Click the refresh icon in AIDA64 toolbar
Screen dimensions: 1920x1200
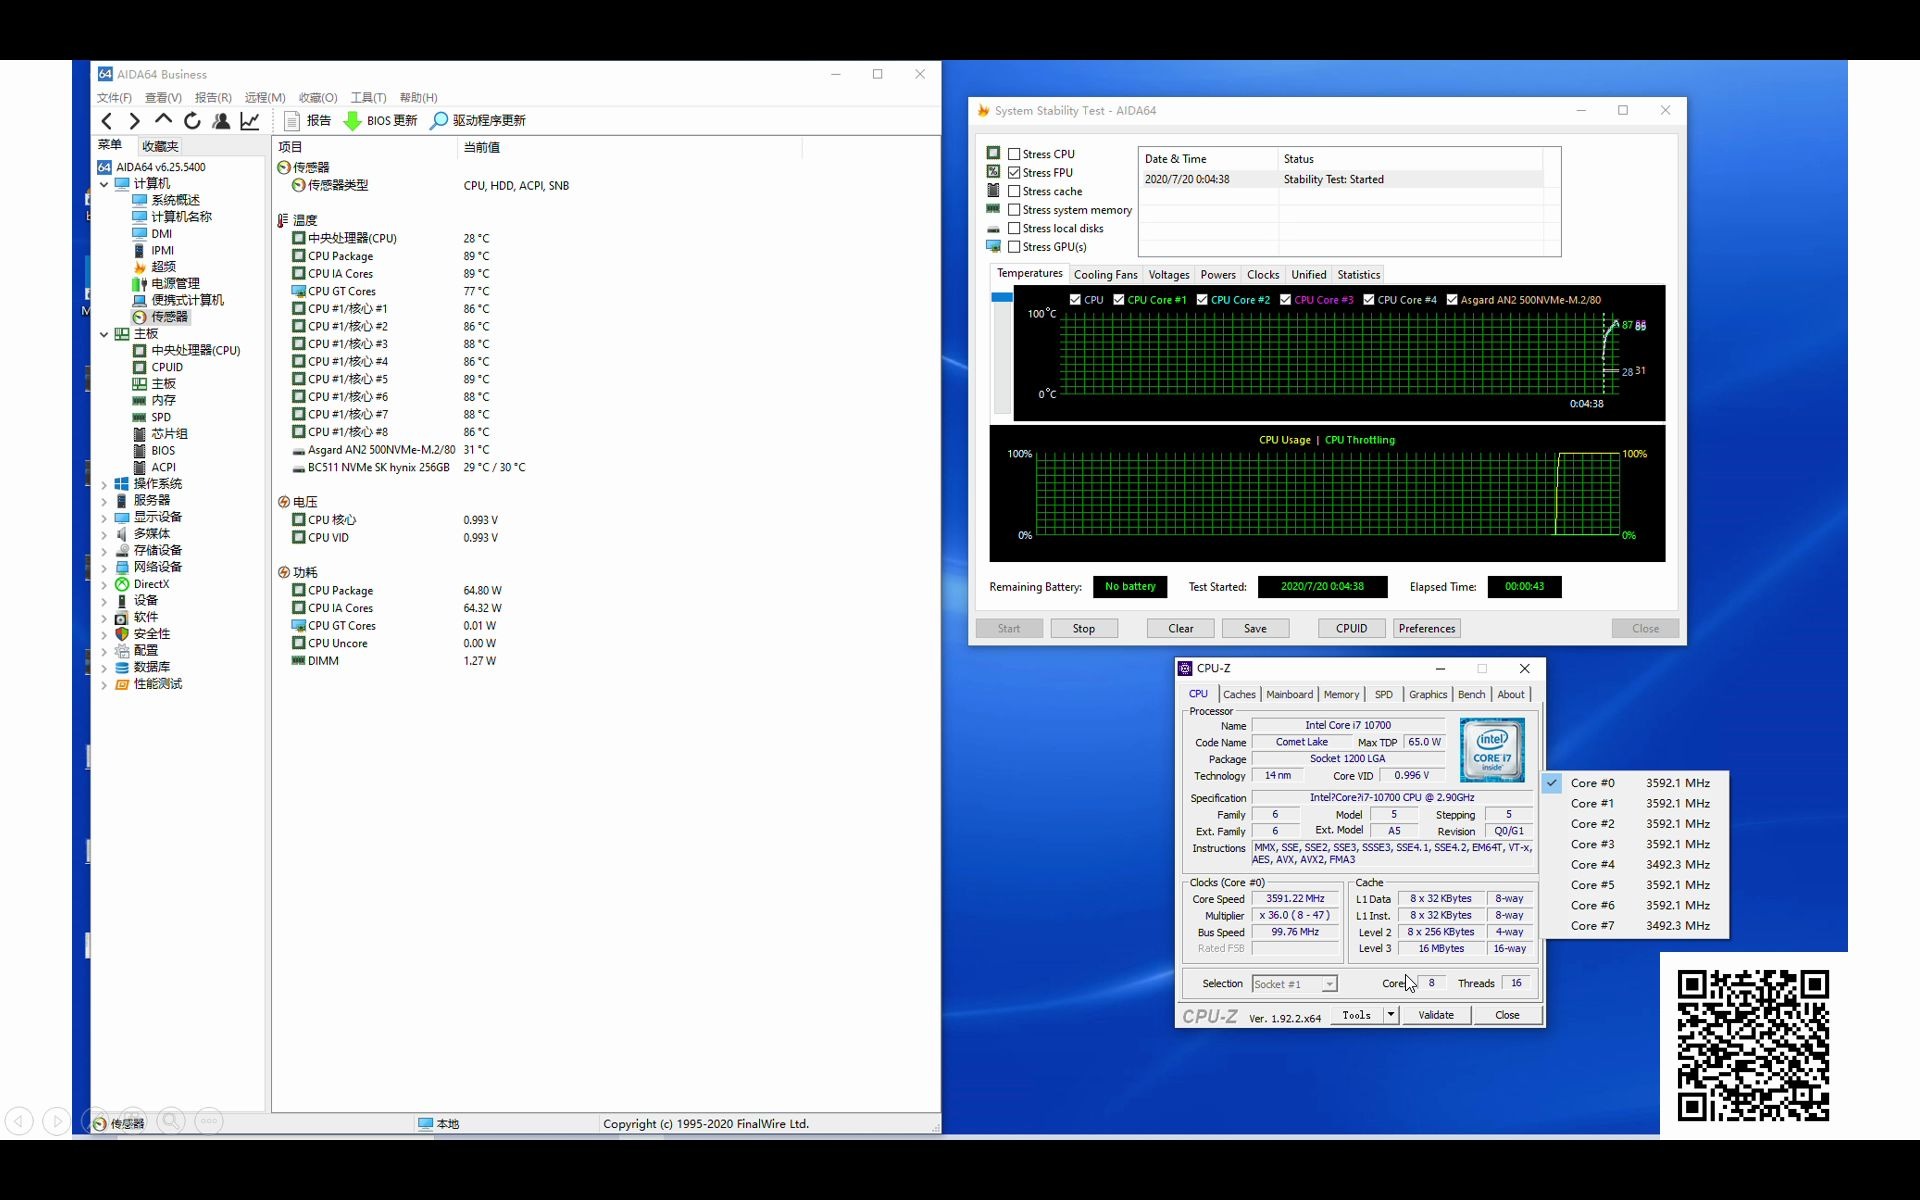coord(192,121)
